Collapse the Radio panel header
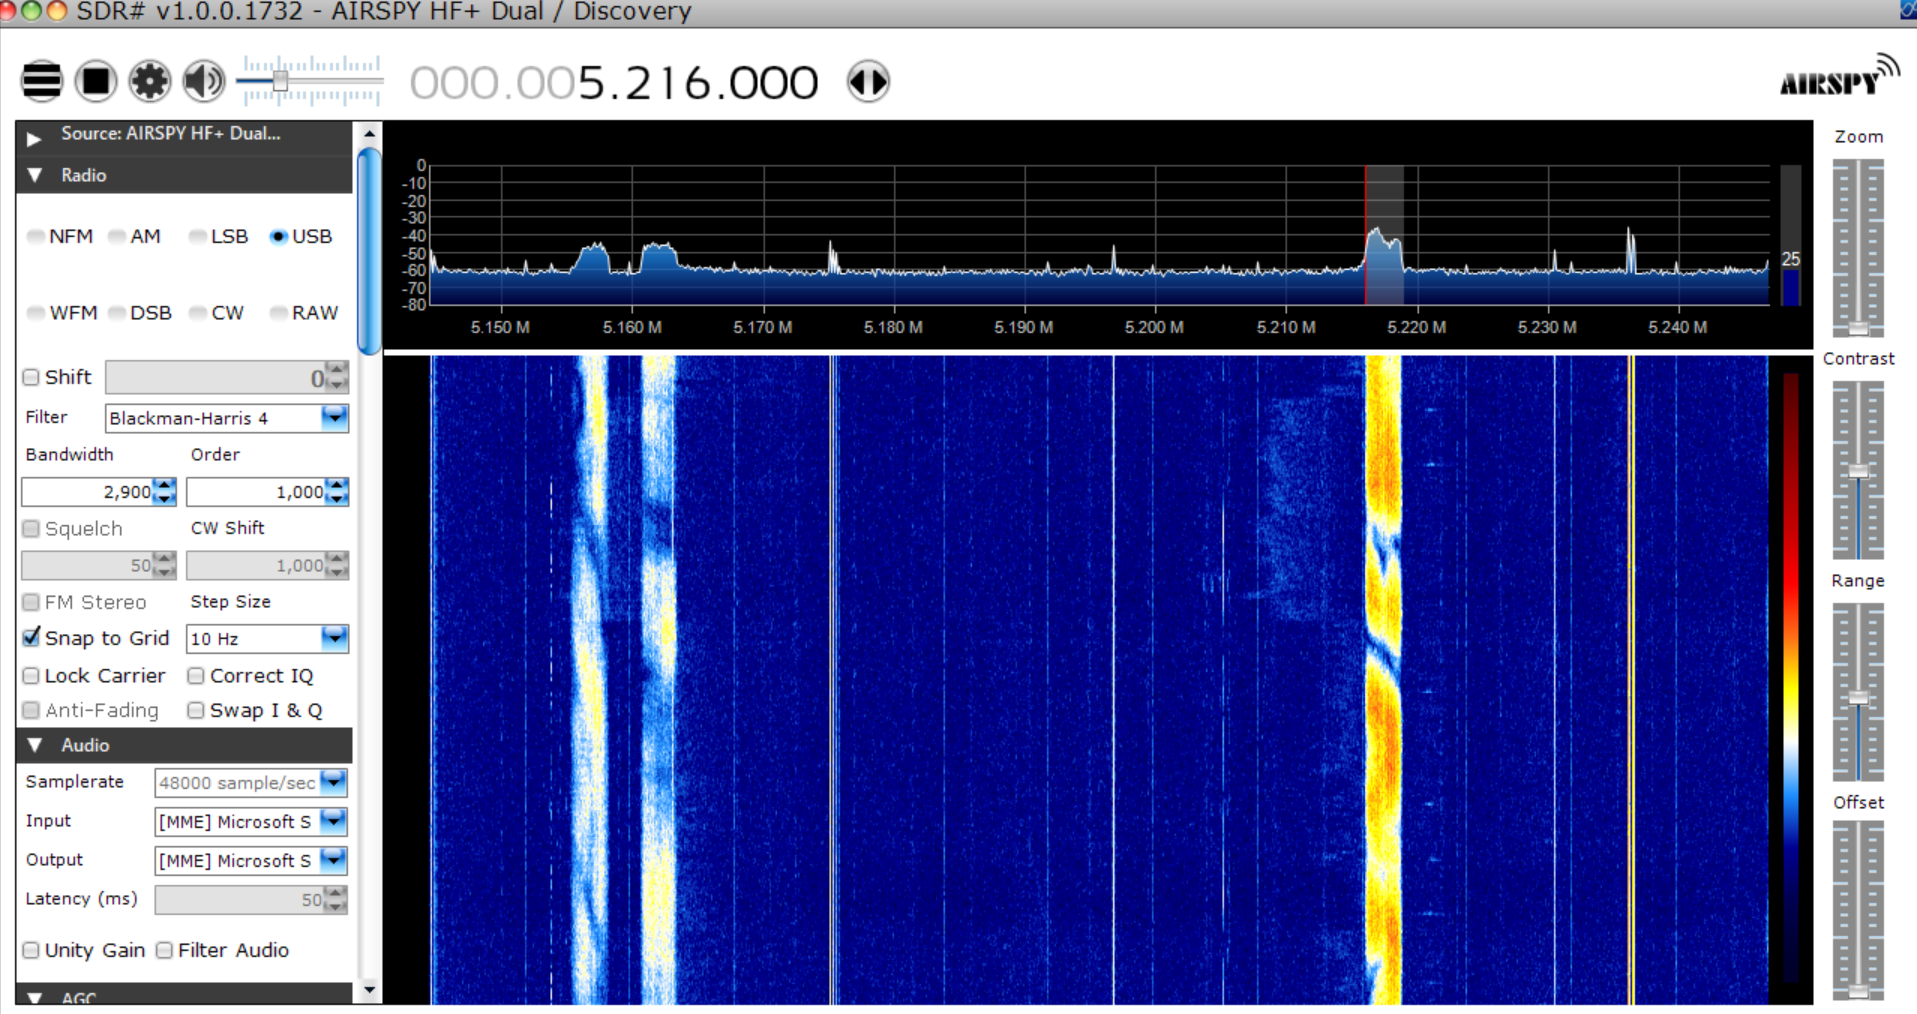Viewport: 1917px width, 1014px height. (x=35, y=175)
